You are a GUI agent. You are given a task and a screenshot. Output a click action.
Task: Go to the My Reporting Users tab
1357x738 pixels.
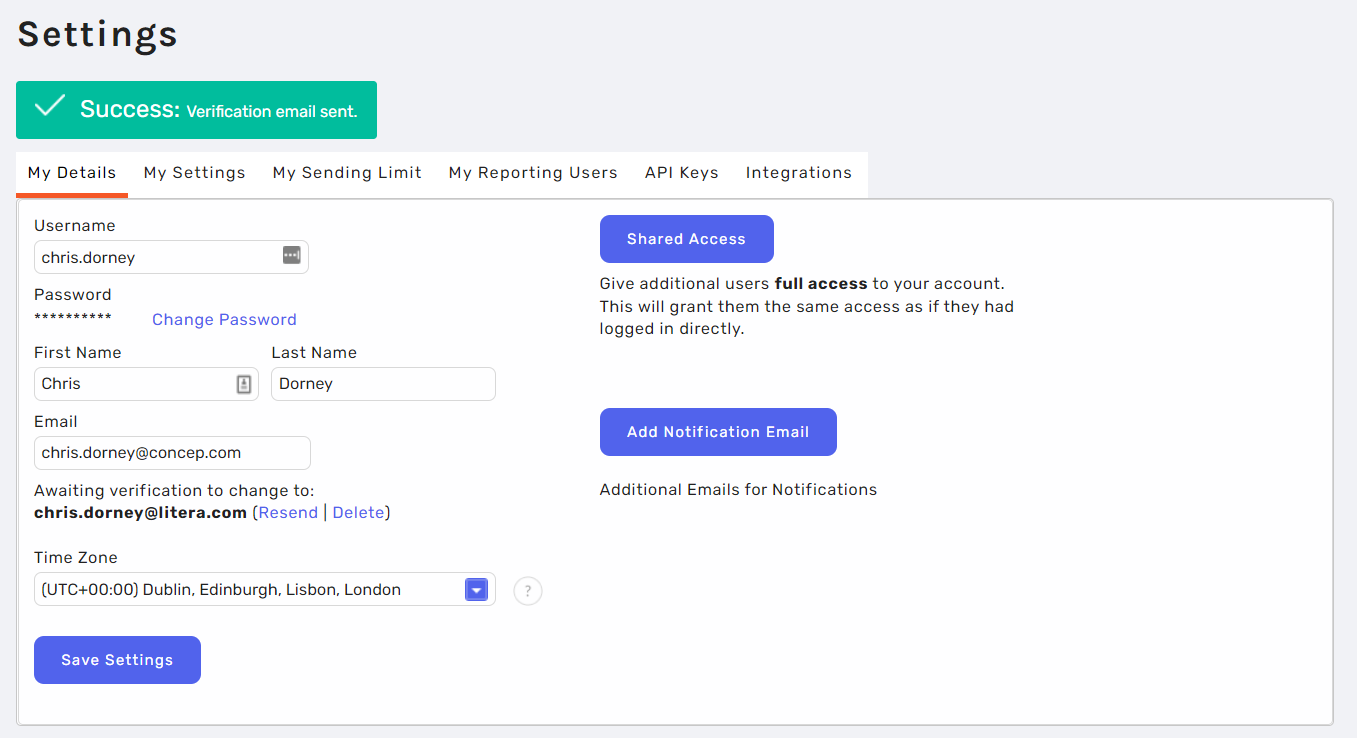coord(533,173)
